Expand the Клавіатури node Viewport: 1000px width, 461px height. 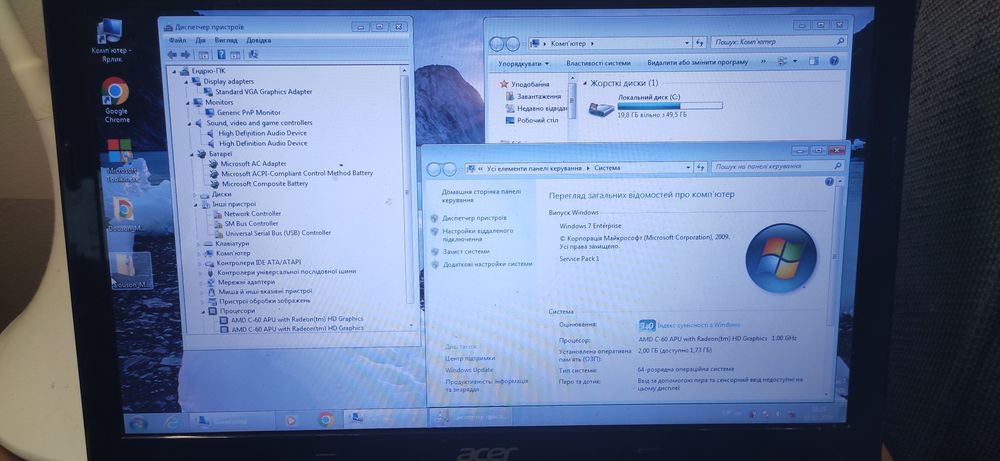pos(198,244)
